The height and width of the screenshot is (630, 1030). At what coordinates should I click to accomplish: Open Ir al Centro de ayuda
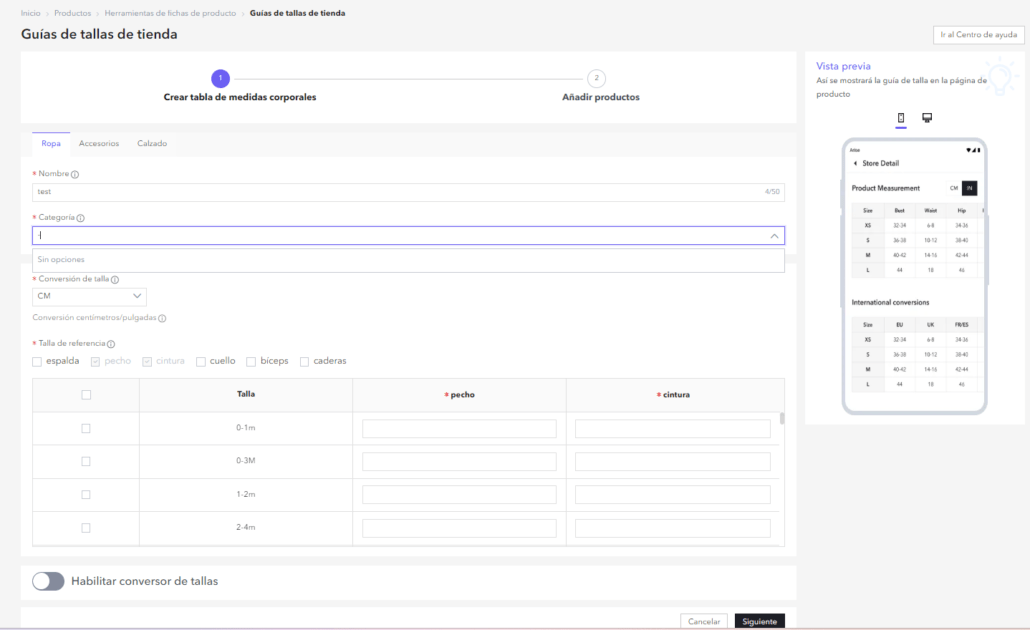click(x=978, y=35)
